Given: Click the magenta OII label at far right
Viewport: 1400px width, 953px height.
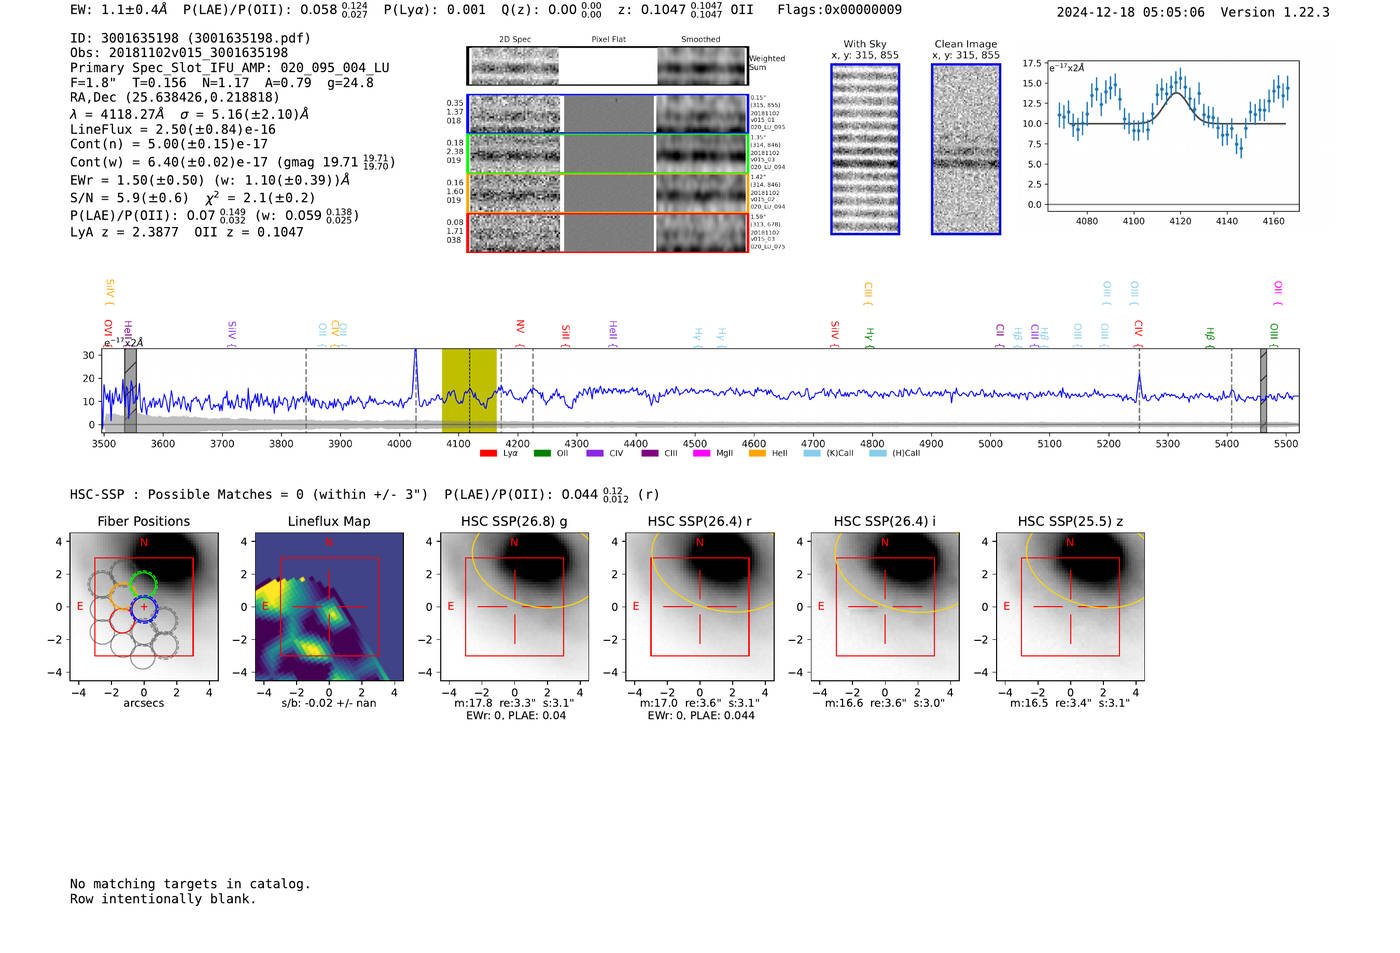Looking at the screenshot, I should pyautogui.click(x=1278, y=291).
